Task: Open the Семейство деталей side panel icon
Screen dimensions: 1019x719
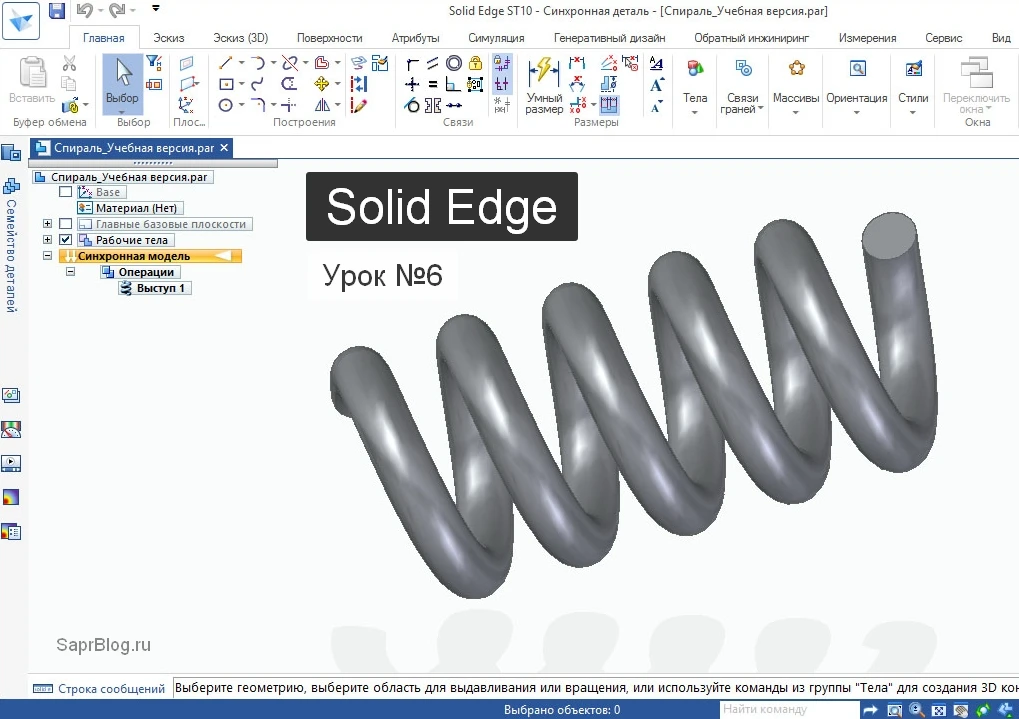Action: click(x=11, y=186)
